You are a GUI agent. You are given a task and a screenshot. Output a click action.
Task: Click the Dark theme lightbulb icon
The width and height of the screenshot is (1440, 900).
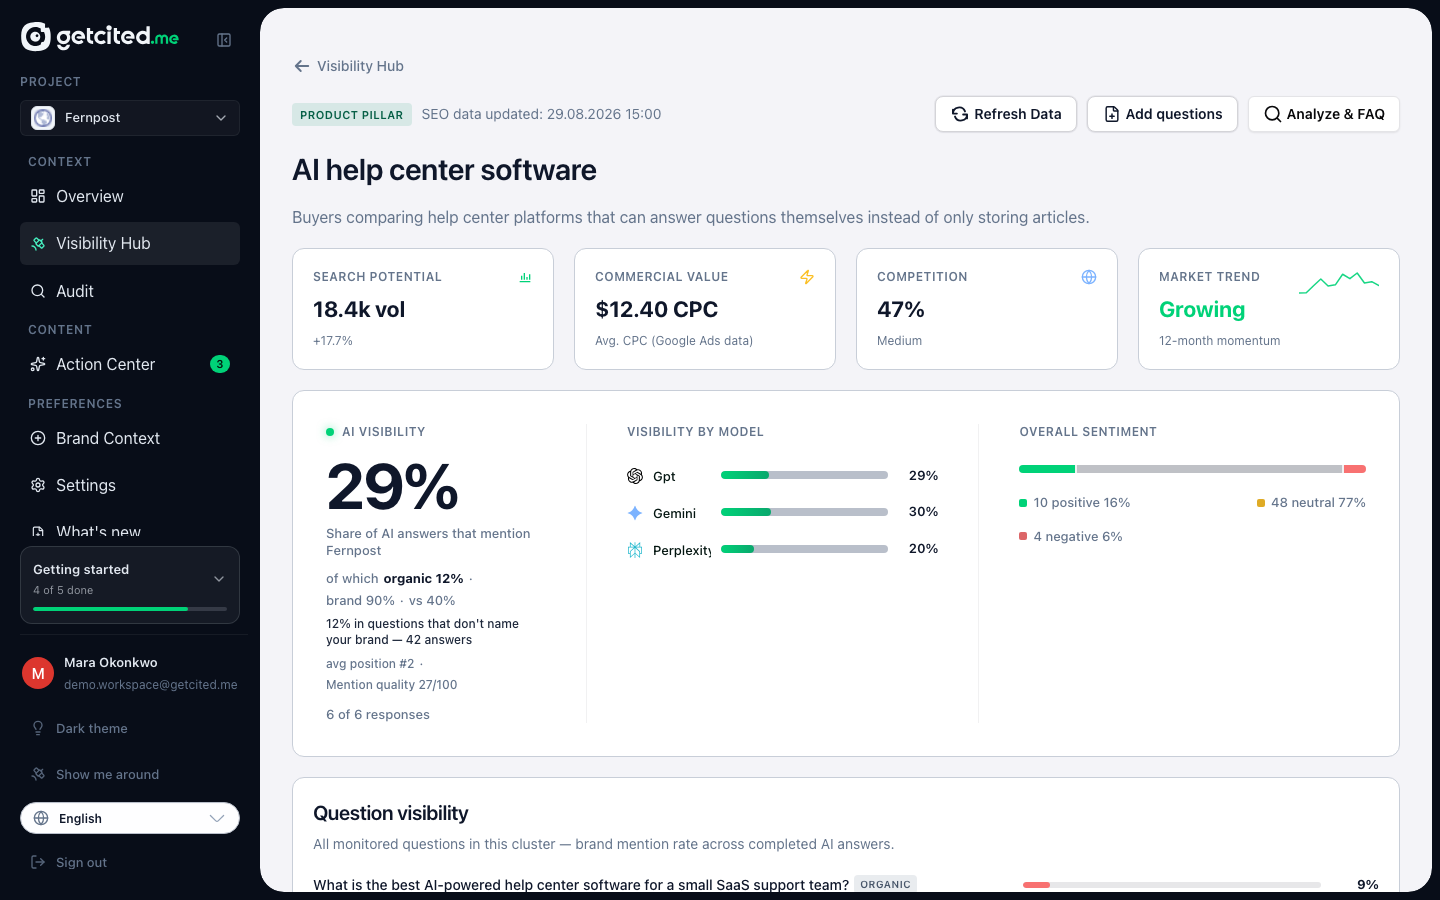pyautogui.click(x=38, y=728)
